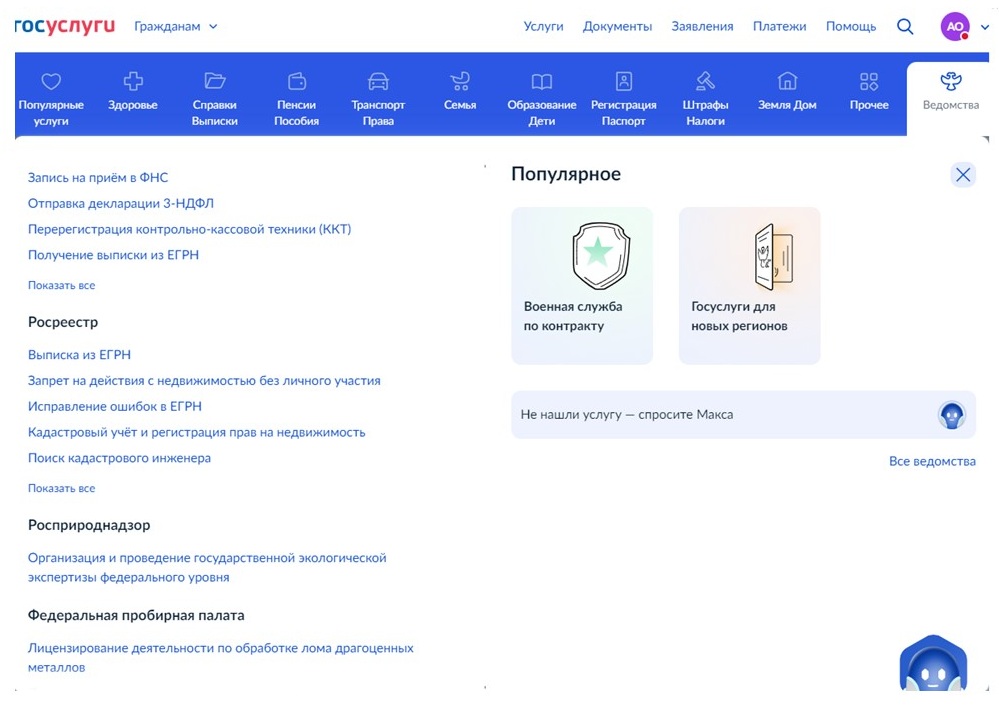Click the search magnifier icon
Image resolution: width=999 pixels, height=707 pixels.
(x=905, y=26)
